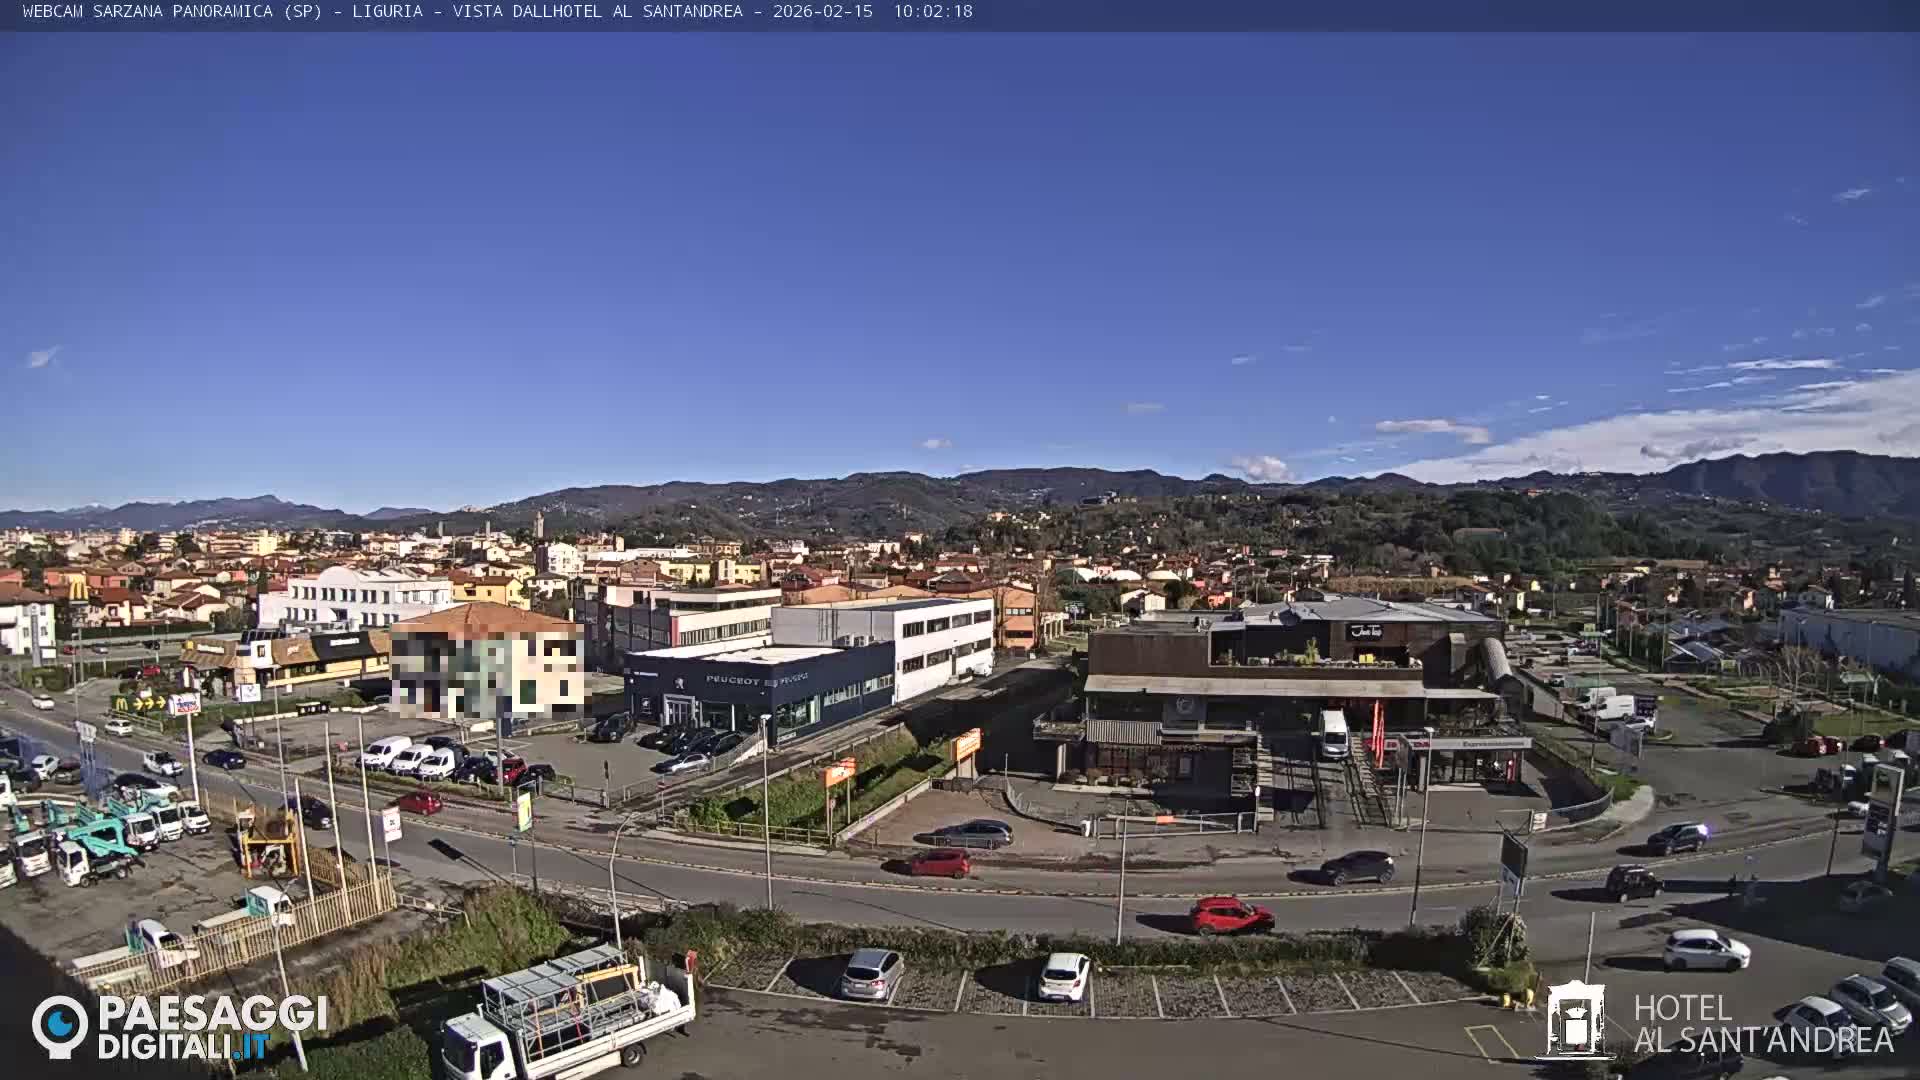Viewport: 1920px width, 1080px height.
Task: Click the timestamp "10:02:18" in the header
Action: tap(933, 12)
